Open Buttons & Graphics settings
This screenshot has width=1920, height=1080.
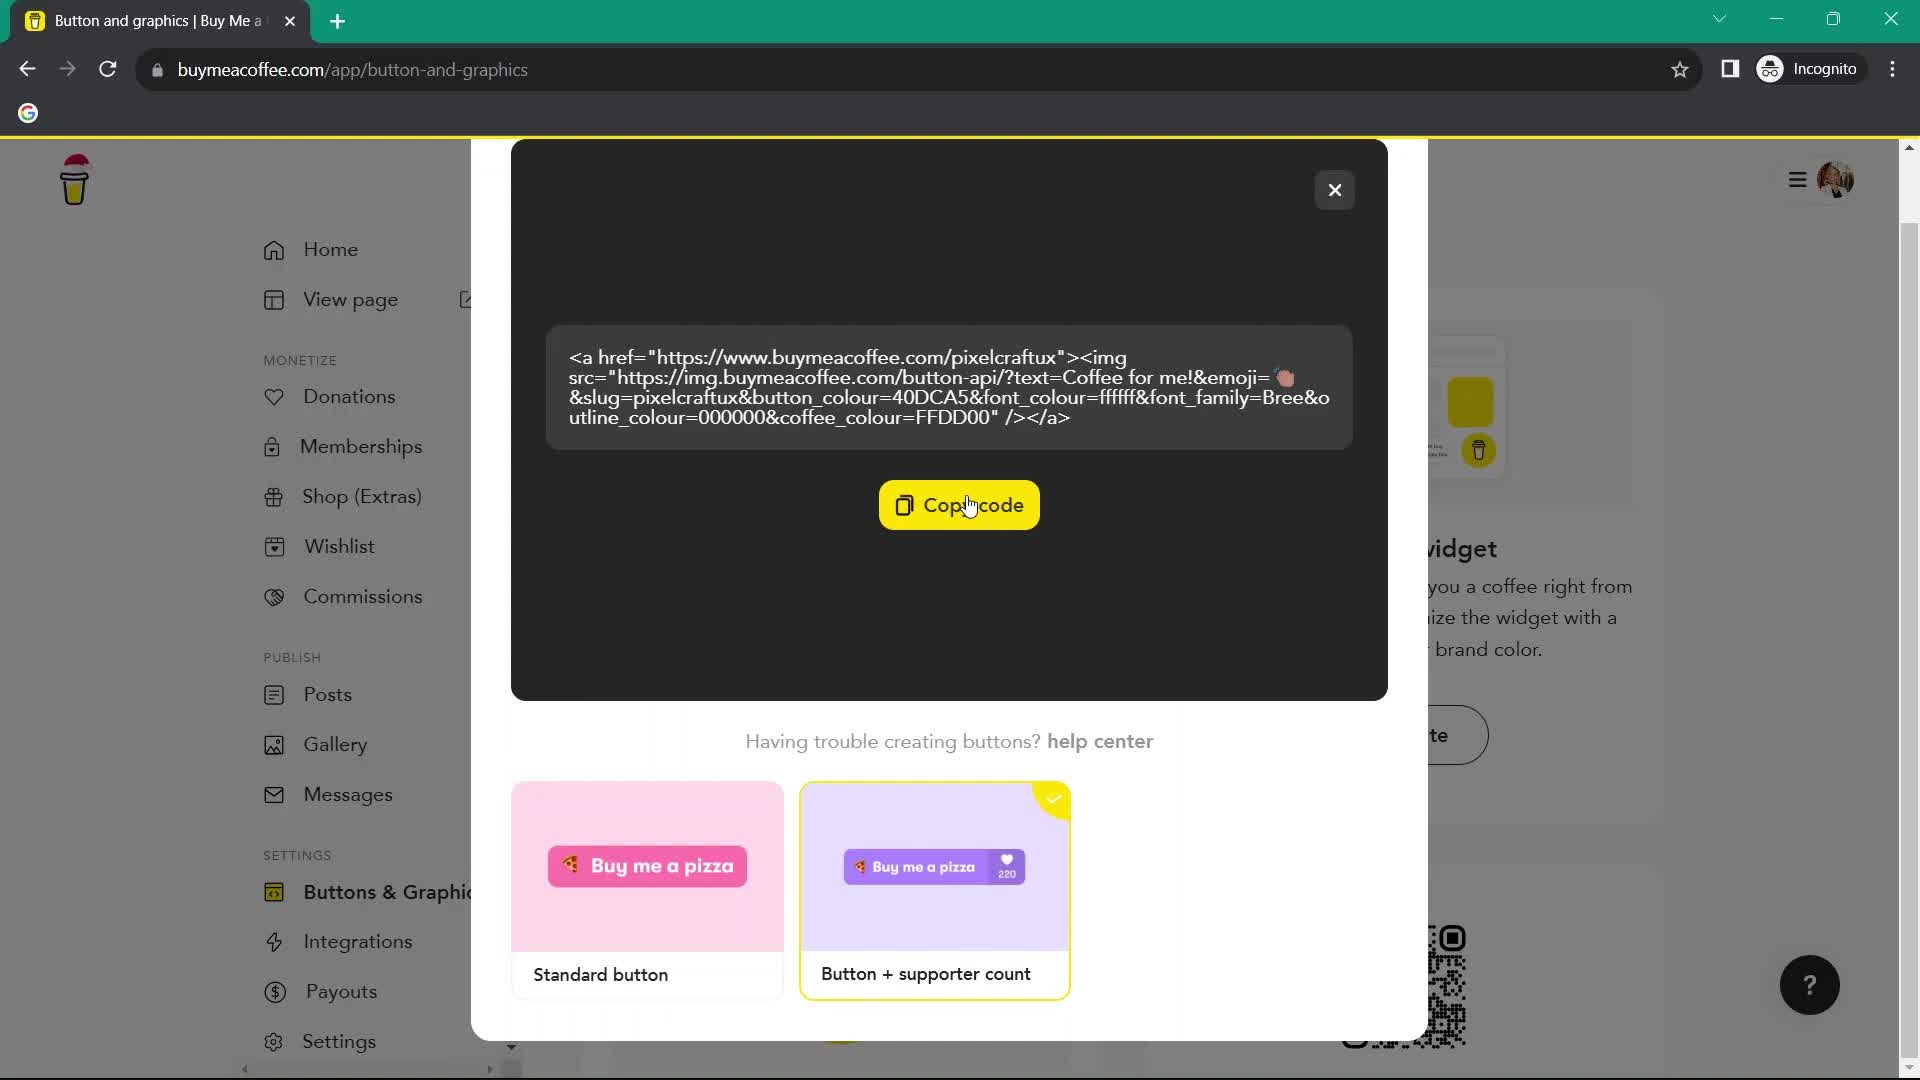(x=387, y=892)
